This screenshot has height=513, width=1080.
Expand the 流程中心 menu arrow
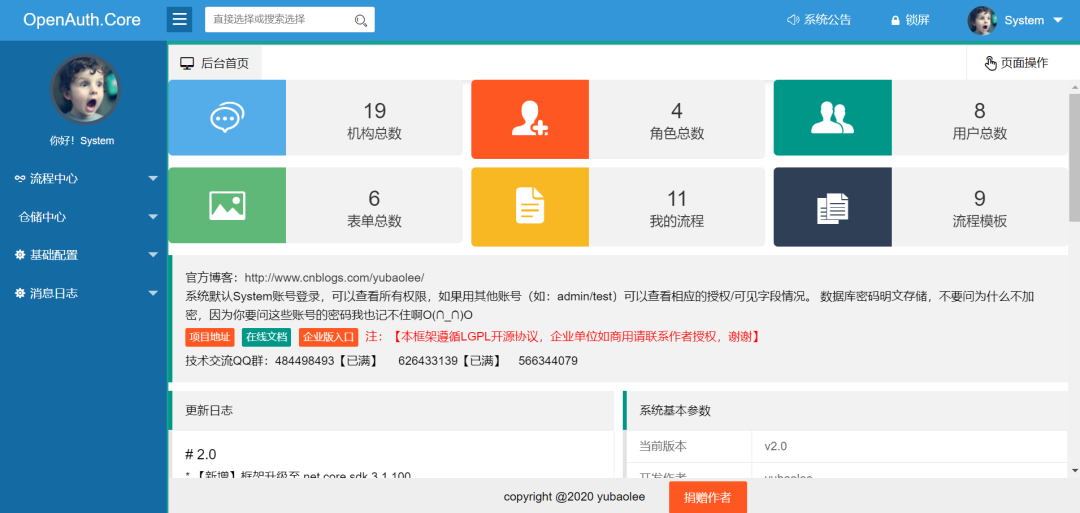coord(153,179)
